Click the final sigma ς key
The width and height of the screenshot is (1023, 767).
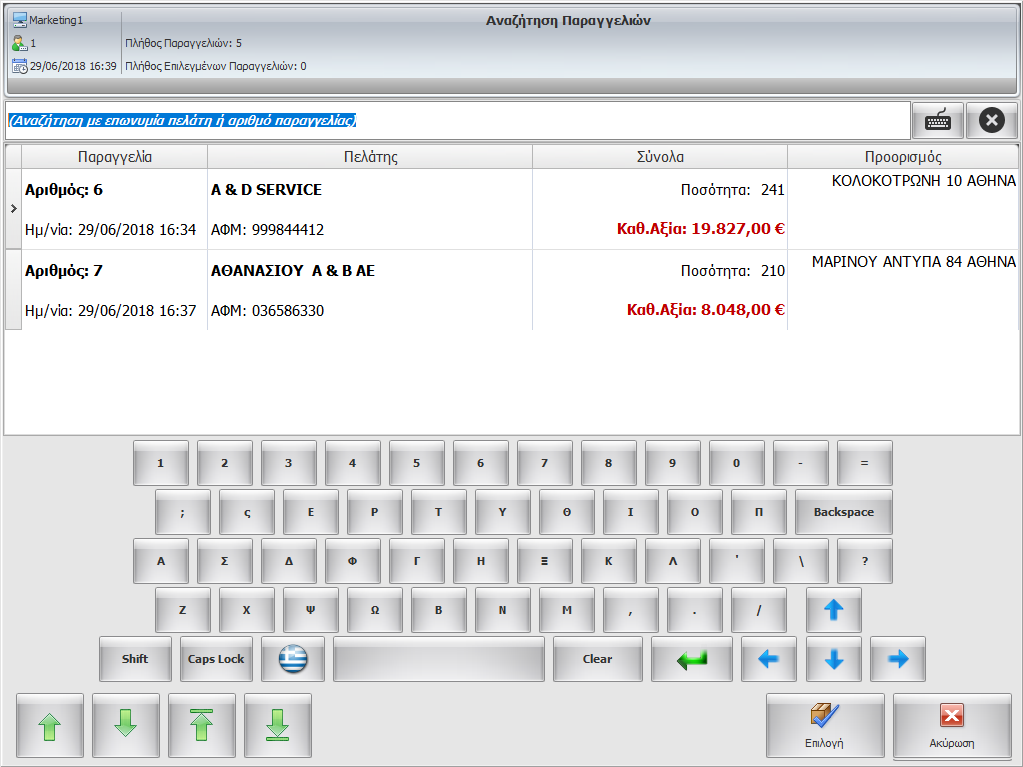247,512
